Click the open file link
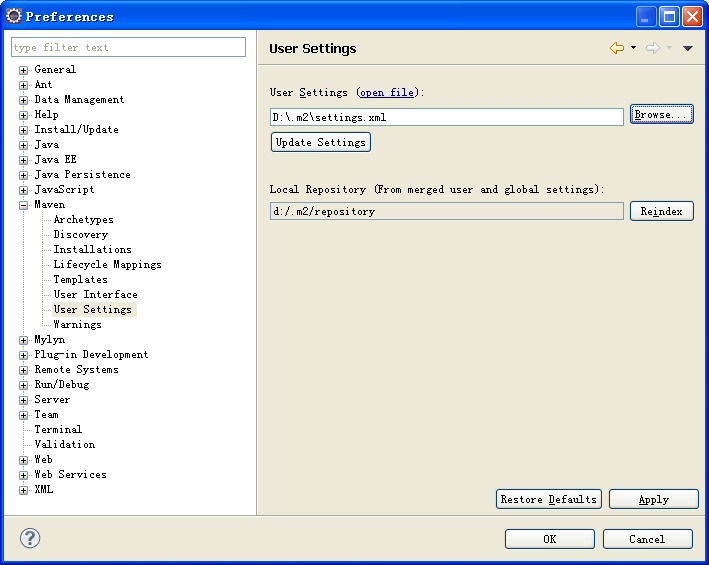 (x=387, y=92)
